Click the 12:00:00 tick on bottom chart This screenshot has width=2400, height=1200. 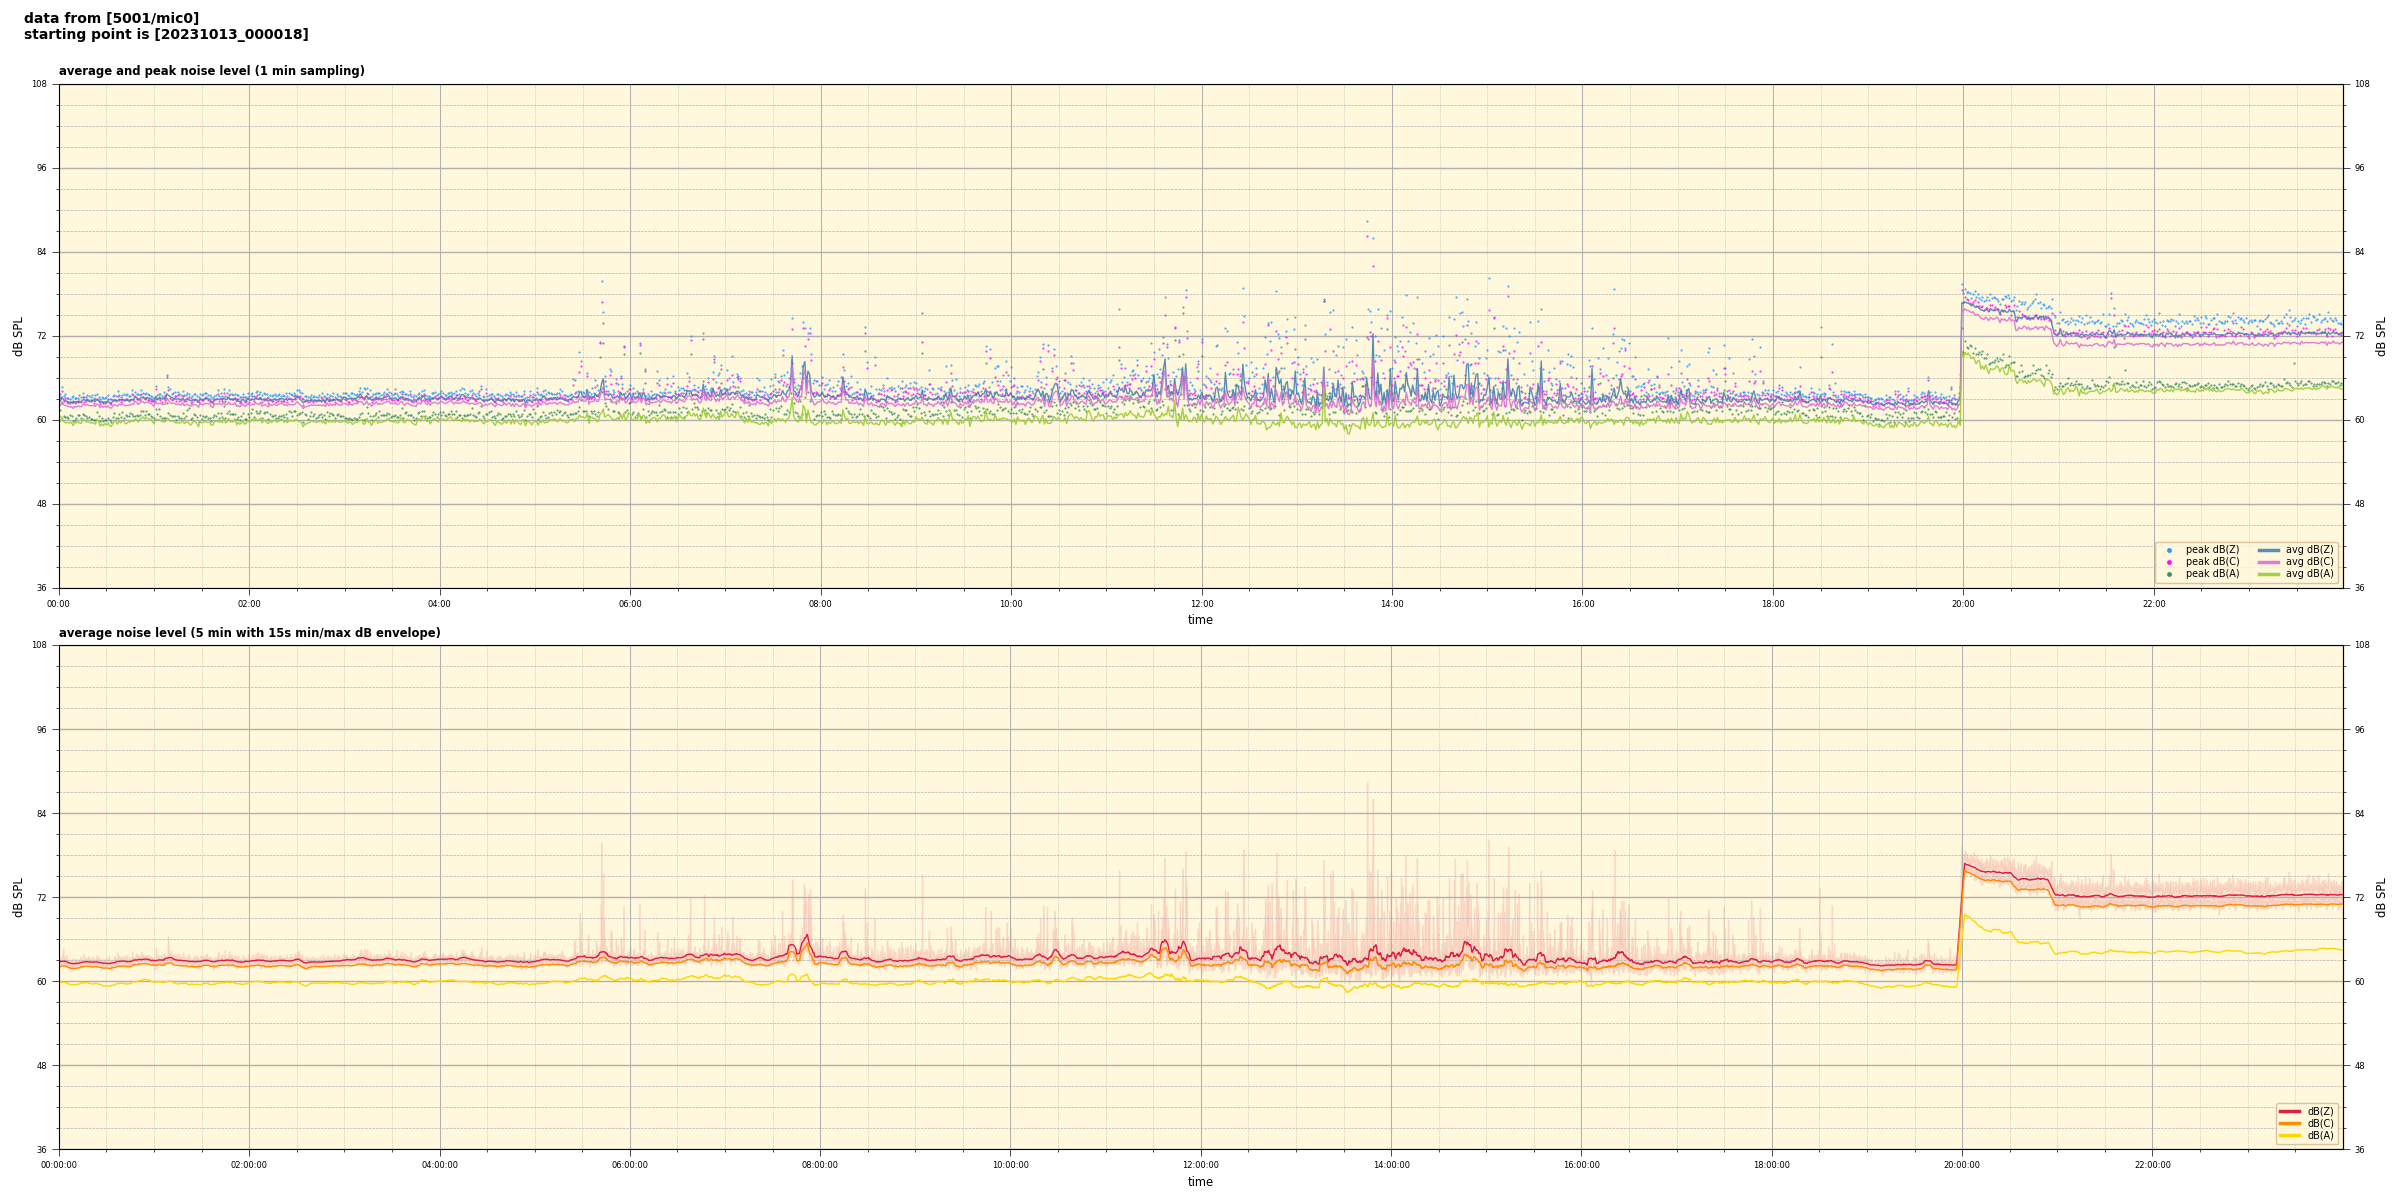(1200, 1165)
